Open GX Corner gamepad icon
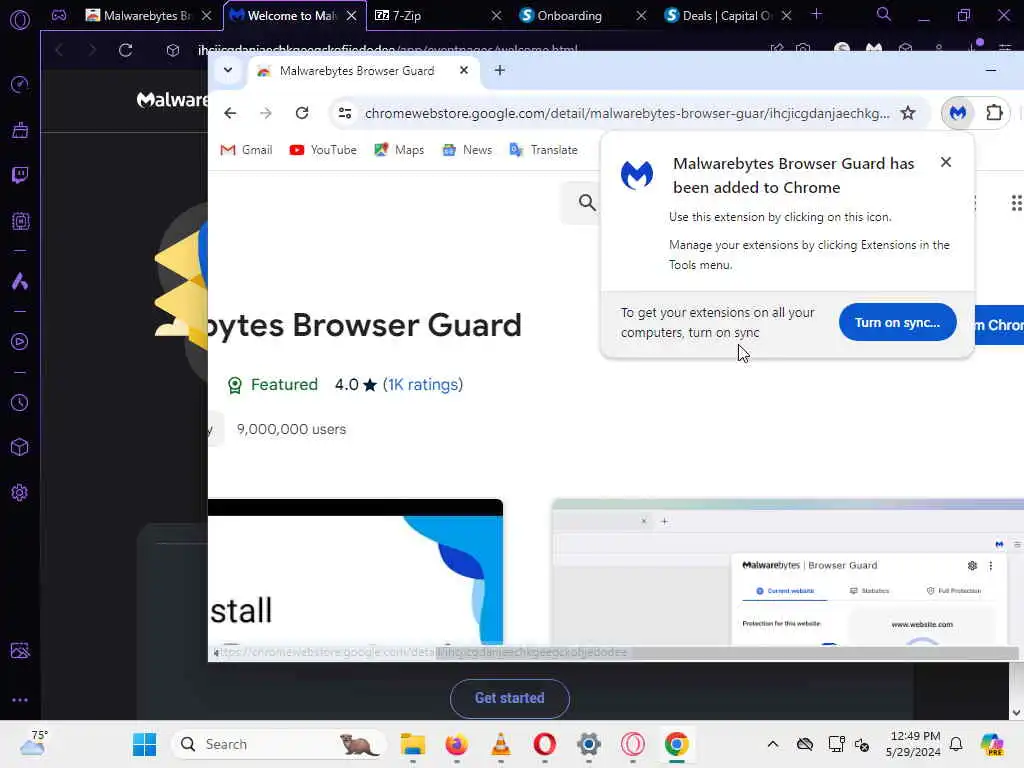This screenshot has height=768, width=1024. tap(59, 15)
